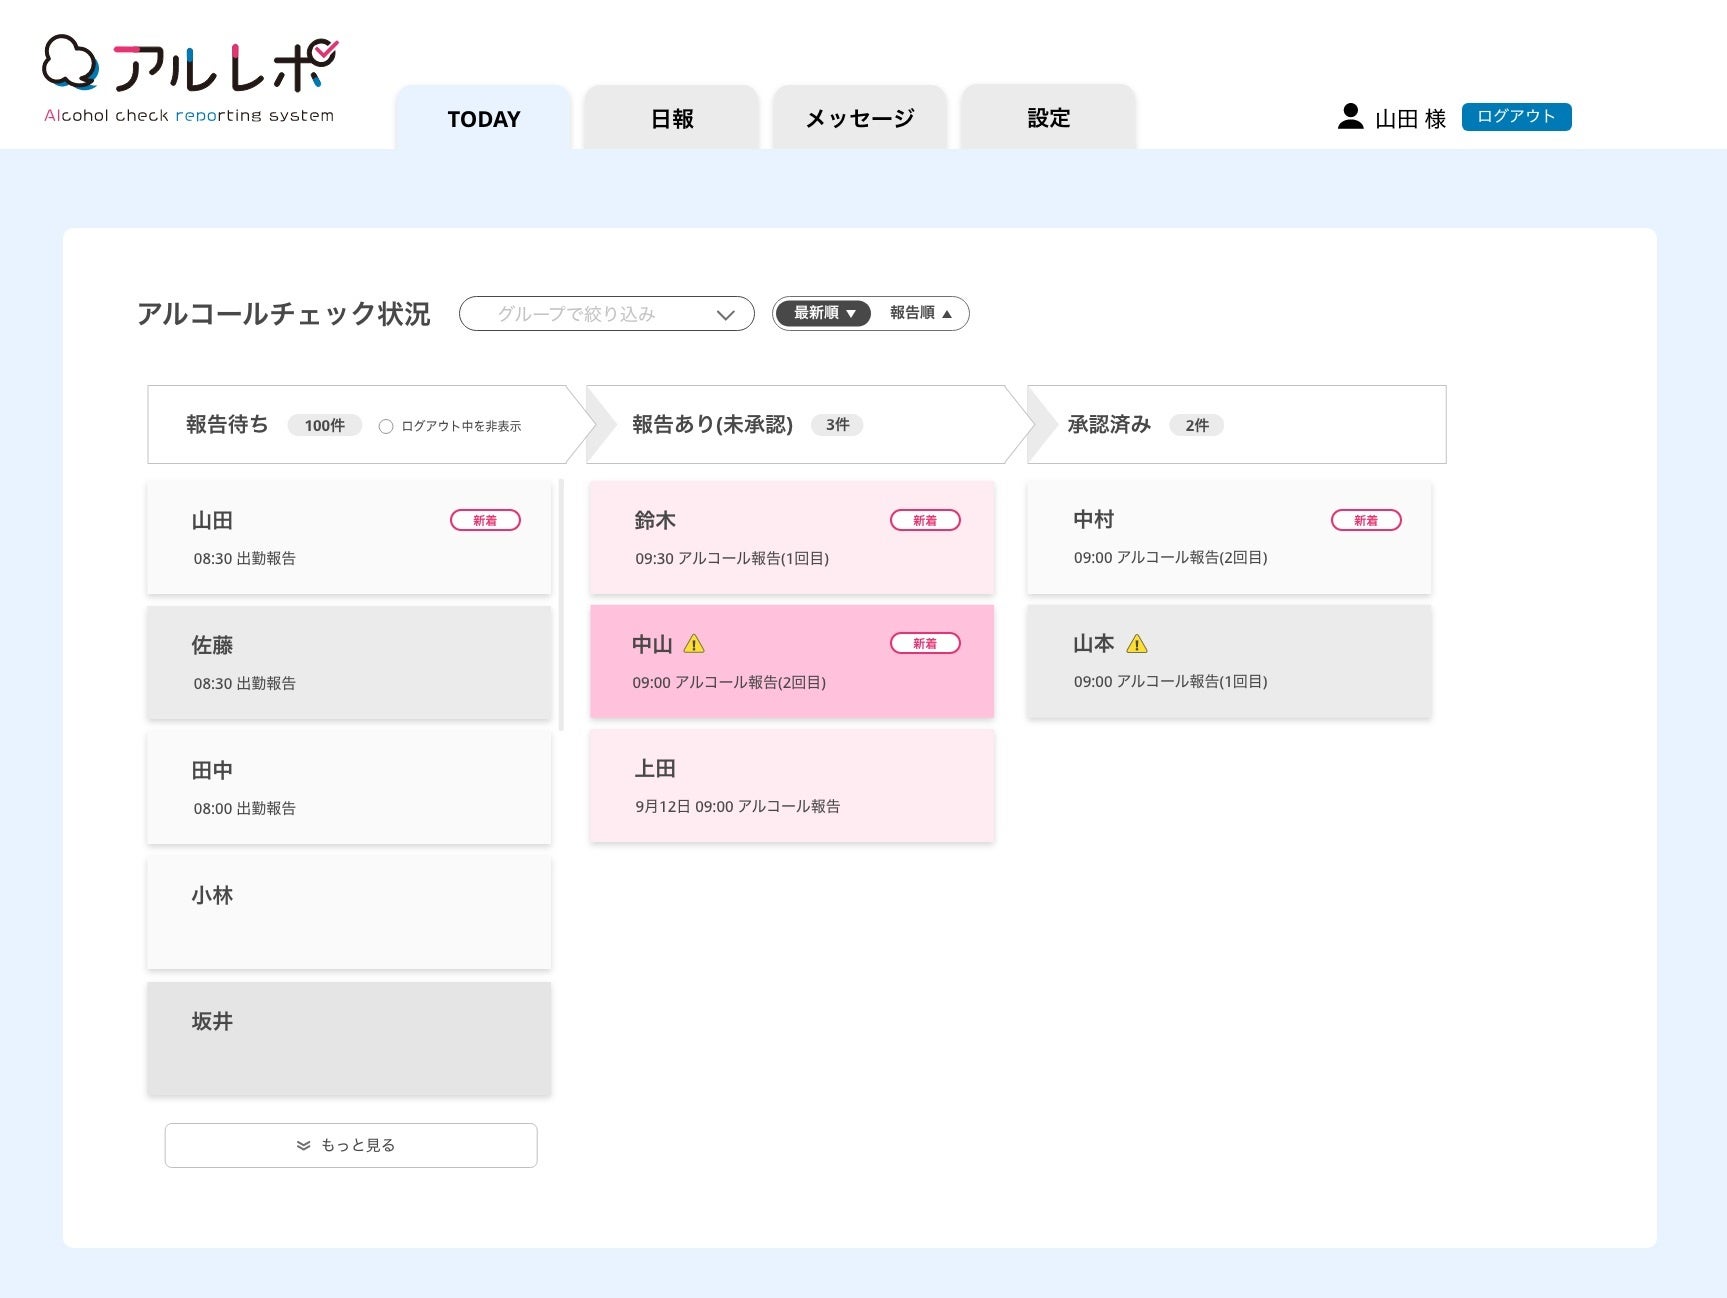Click the もっと見る button
This screenshot has height=1298, width=1727.
[350, 1145]
